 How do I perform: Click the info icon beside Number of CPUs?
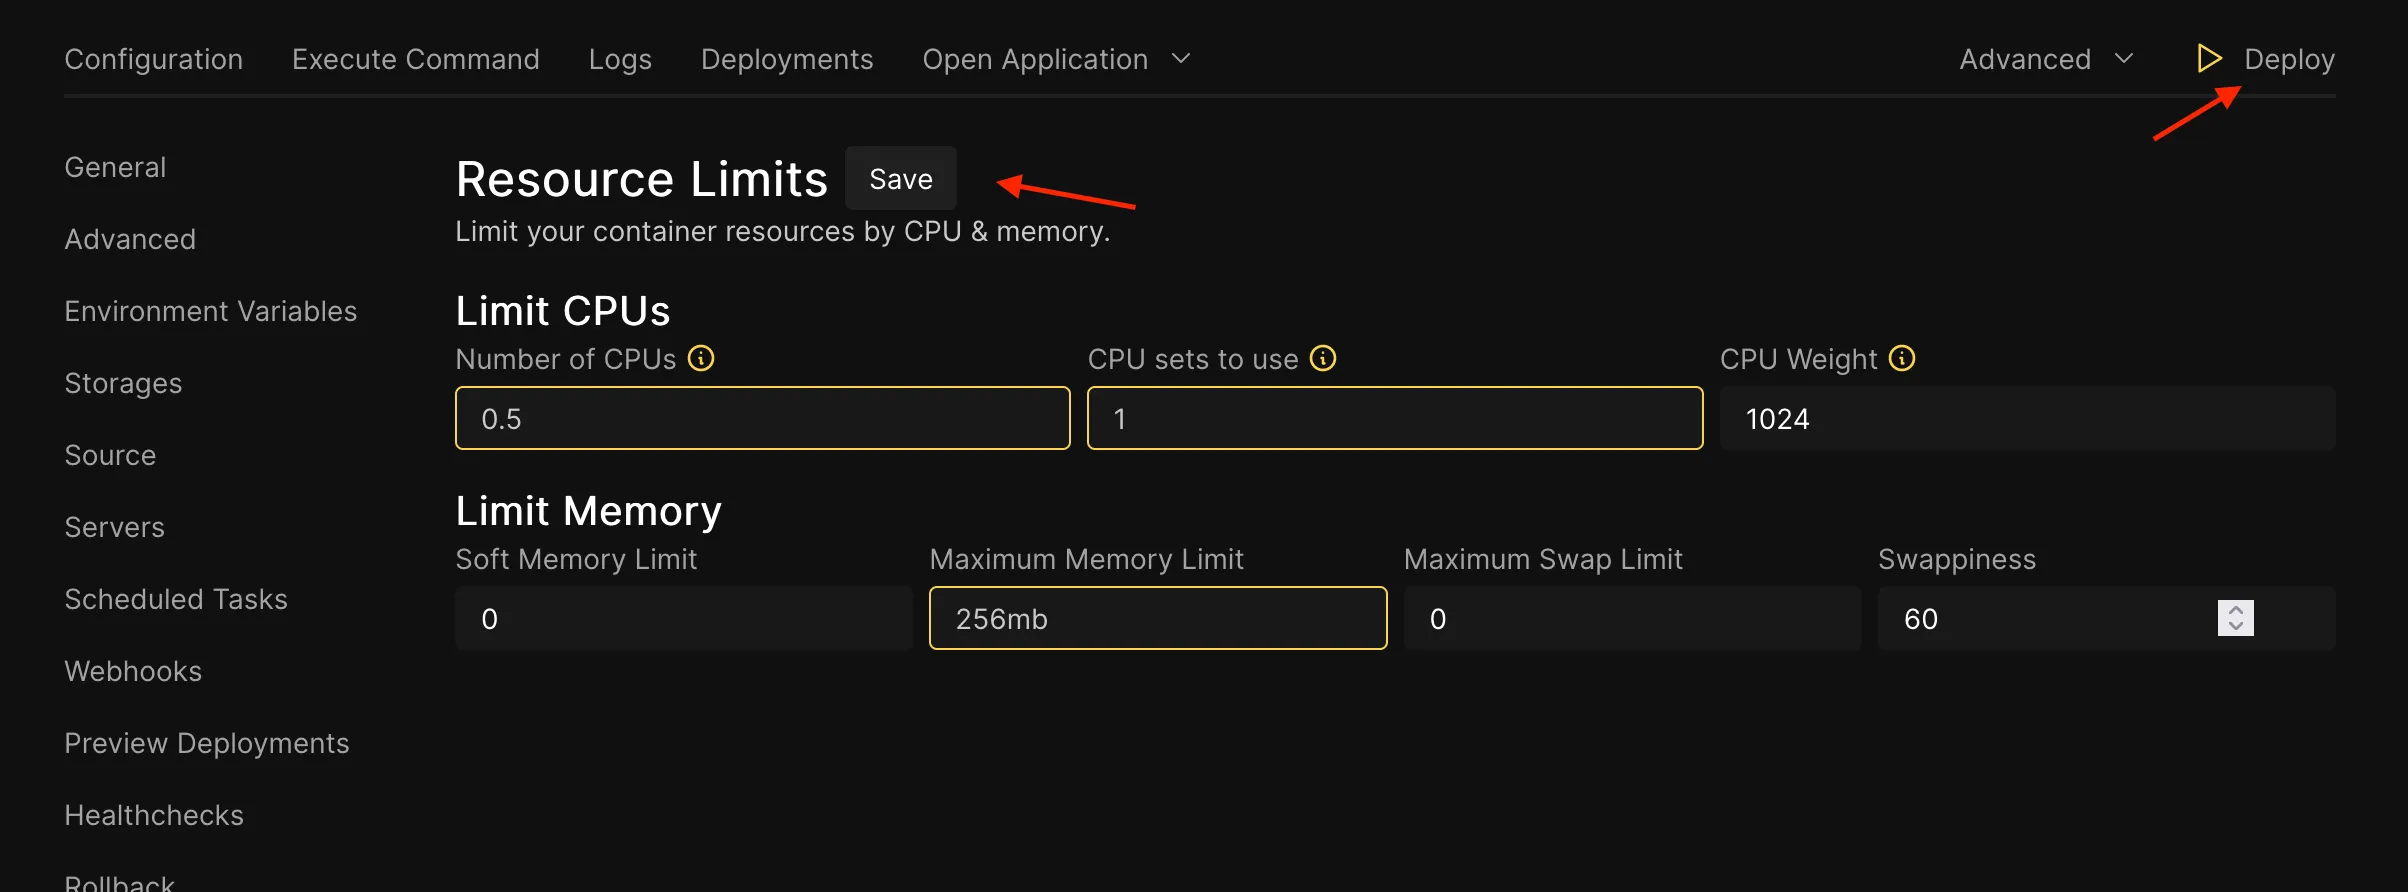click(701, 358)
